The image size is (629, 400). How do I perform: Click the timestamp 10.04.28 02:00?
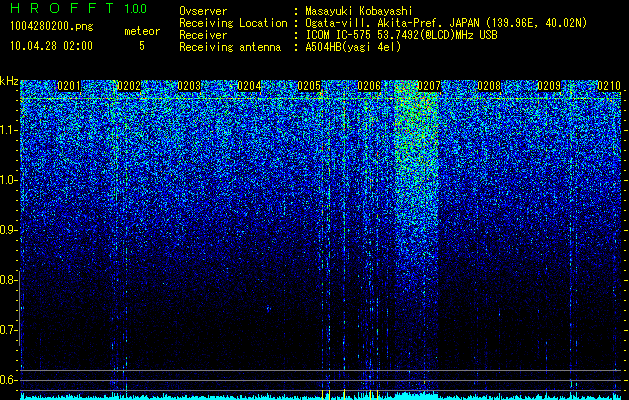[x=51, y=46]
